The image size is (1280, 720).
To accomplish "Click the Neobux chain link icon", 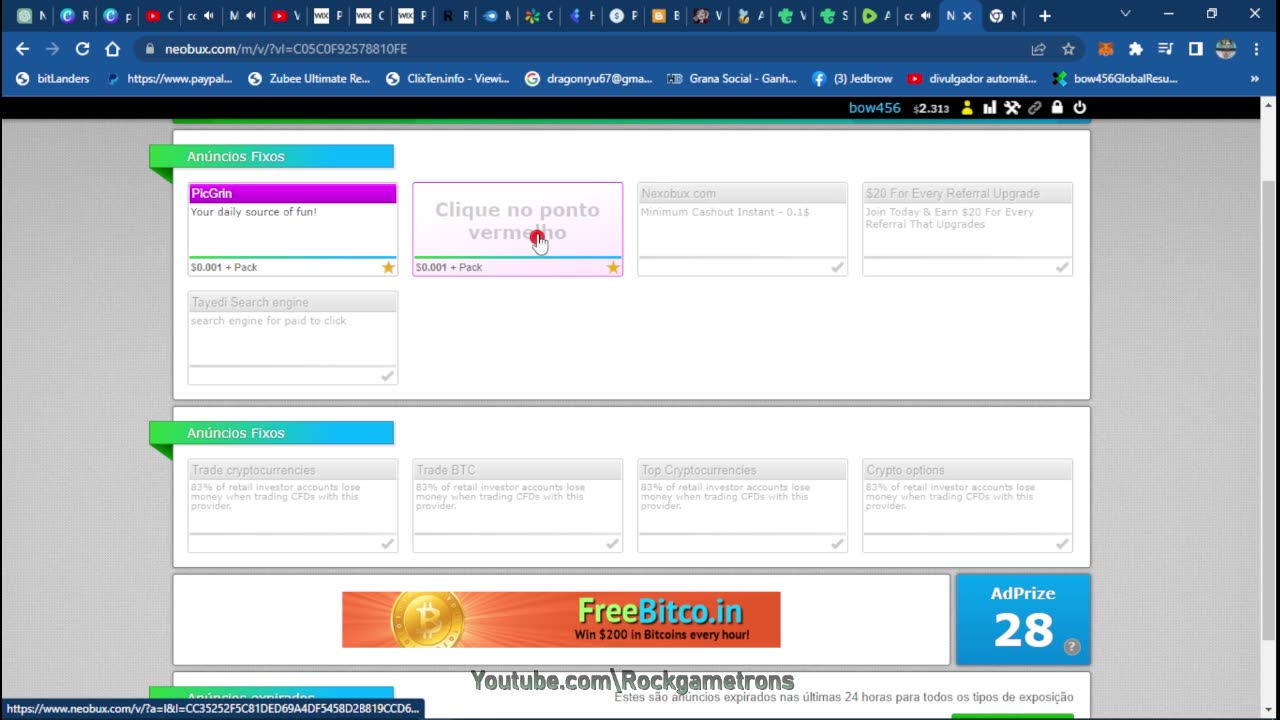I will (x=1035, y=108).
